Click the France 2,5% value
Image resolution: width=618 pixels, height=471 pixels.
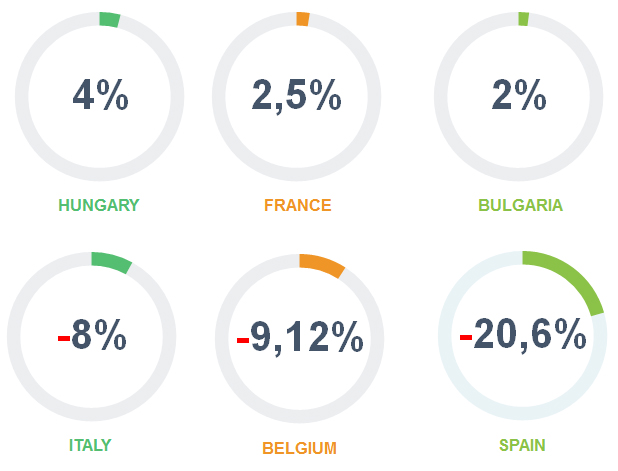pyautogui.click(x=296, y=95)
